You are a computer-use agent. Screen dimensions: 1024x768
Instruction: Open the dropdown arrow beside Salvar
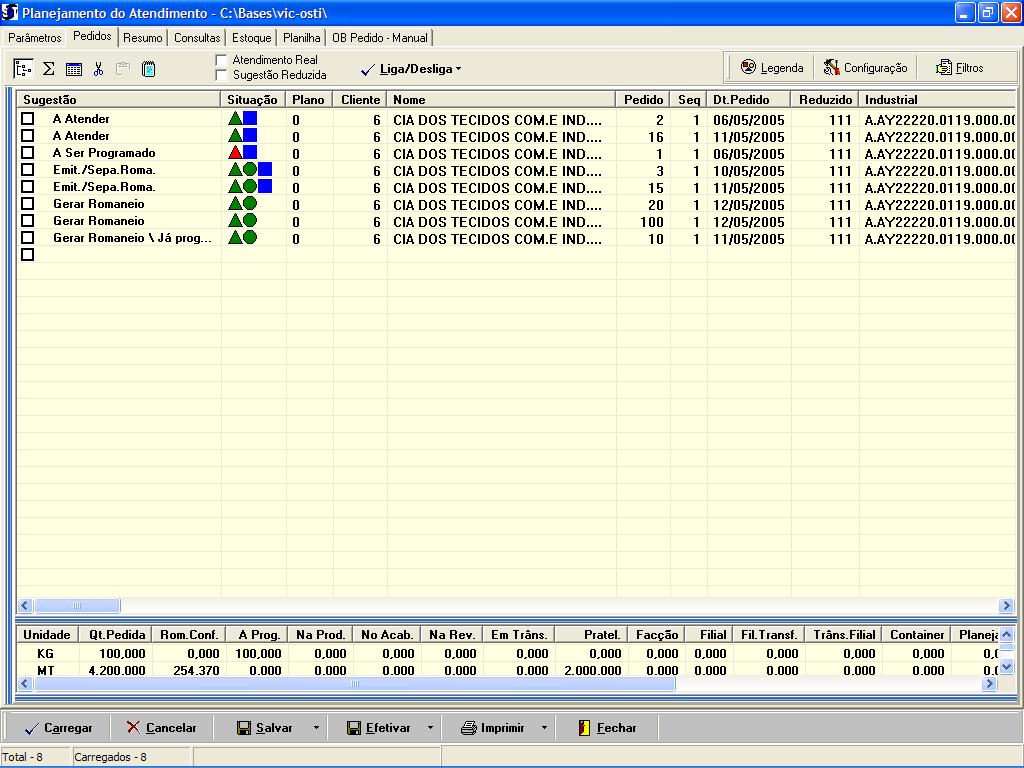(316, 728)
